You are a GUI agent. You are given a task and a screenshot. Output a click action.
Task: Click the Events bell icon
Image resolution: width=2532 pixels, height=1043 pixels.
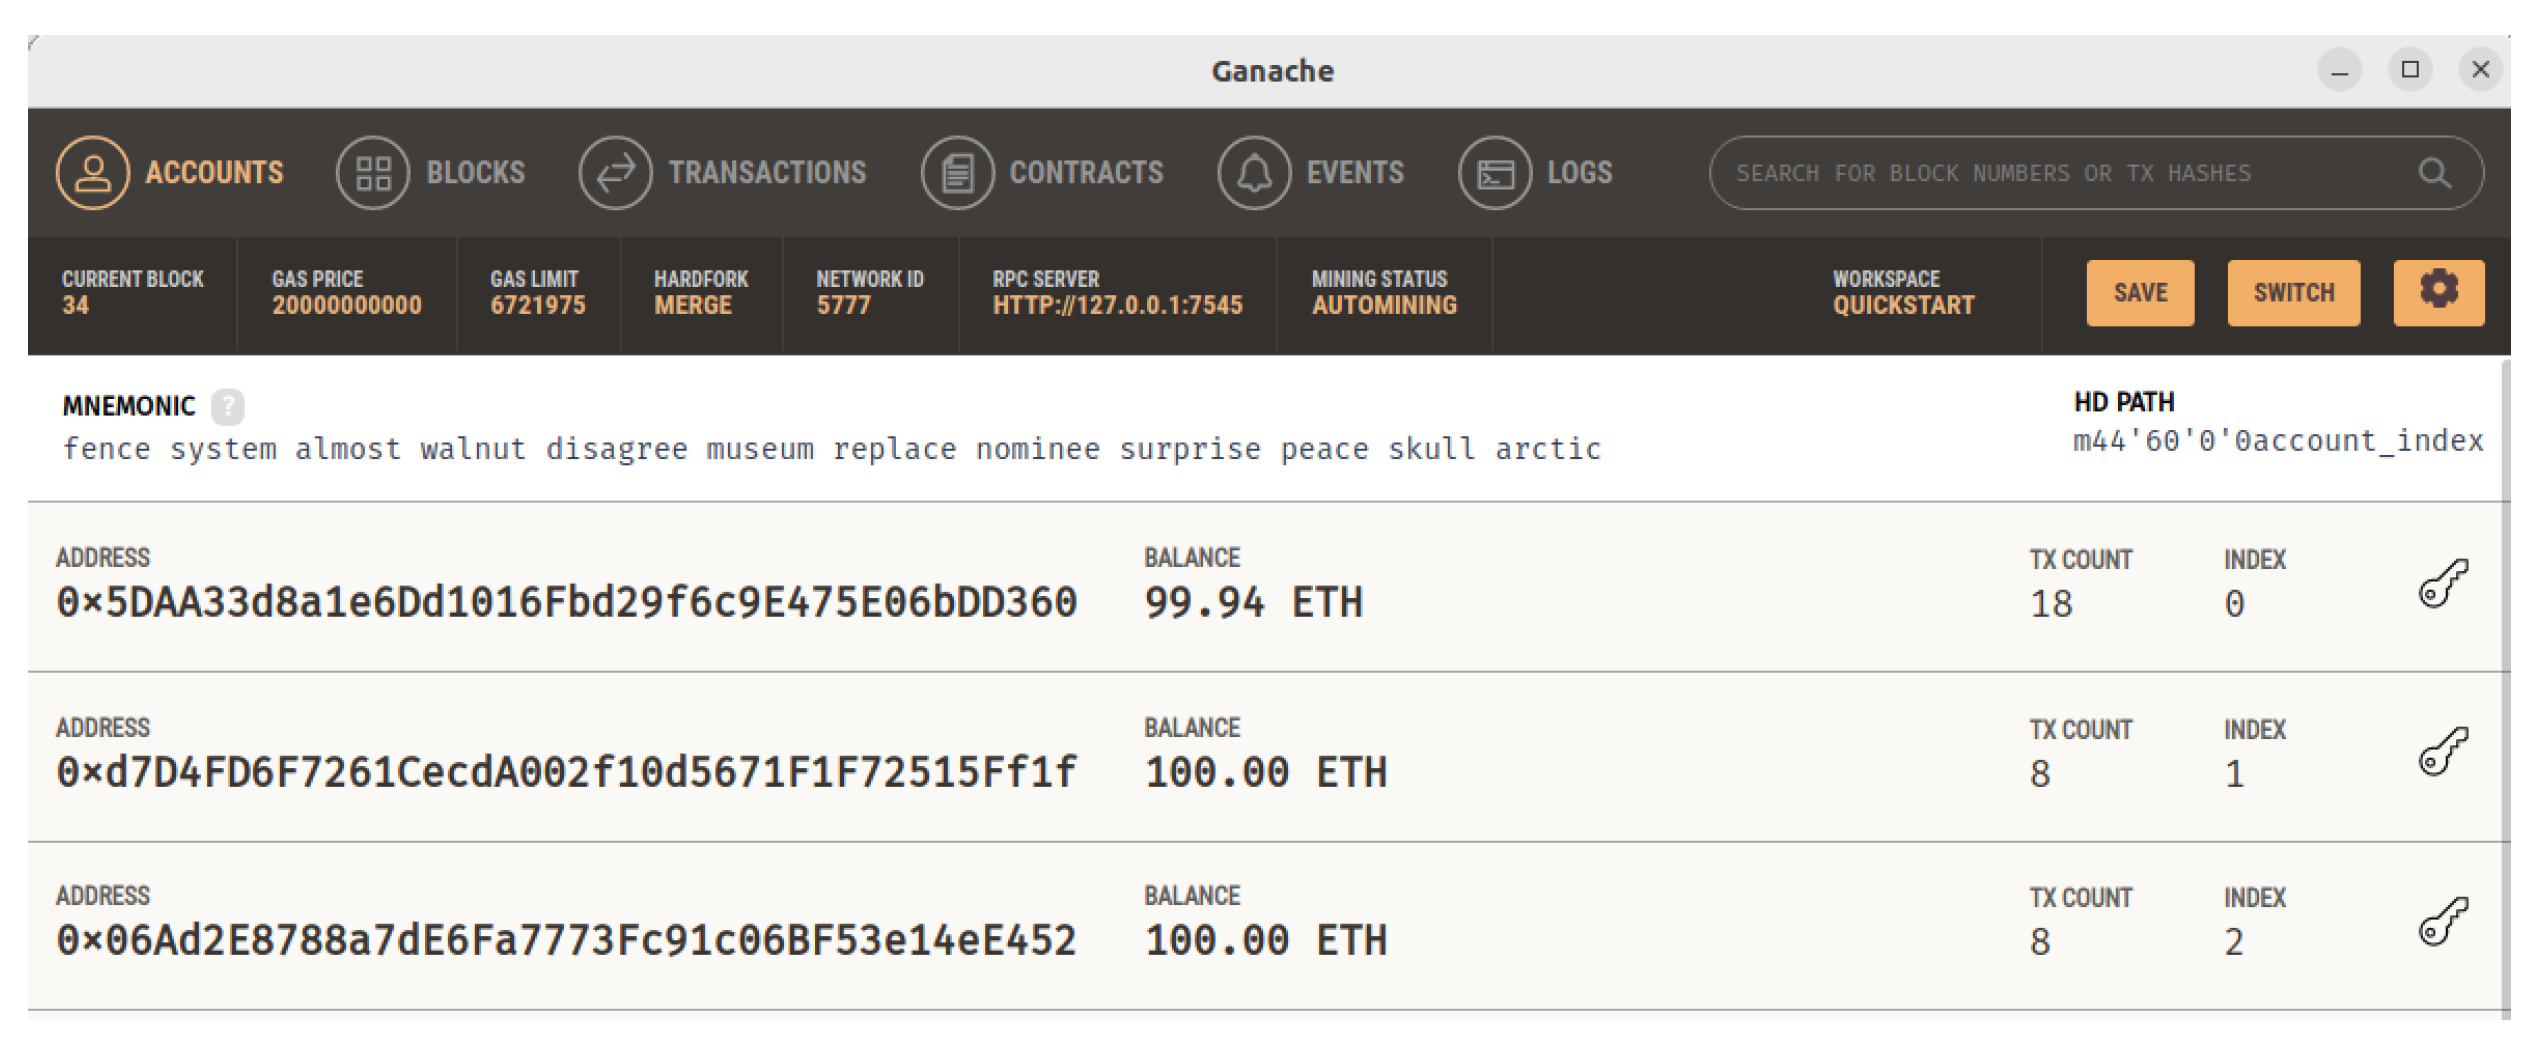point(1254,173)
